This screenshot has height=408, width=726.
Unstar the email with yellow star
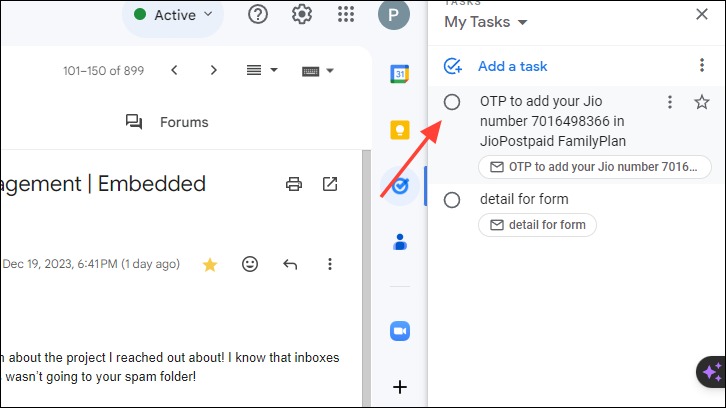pos(210,264)
